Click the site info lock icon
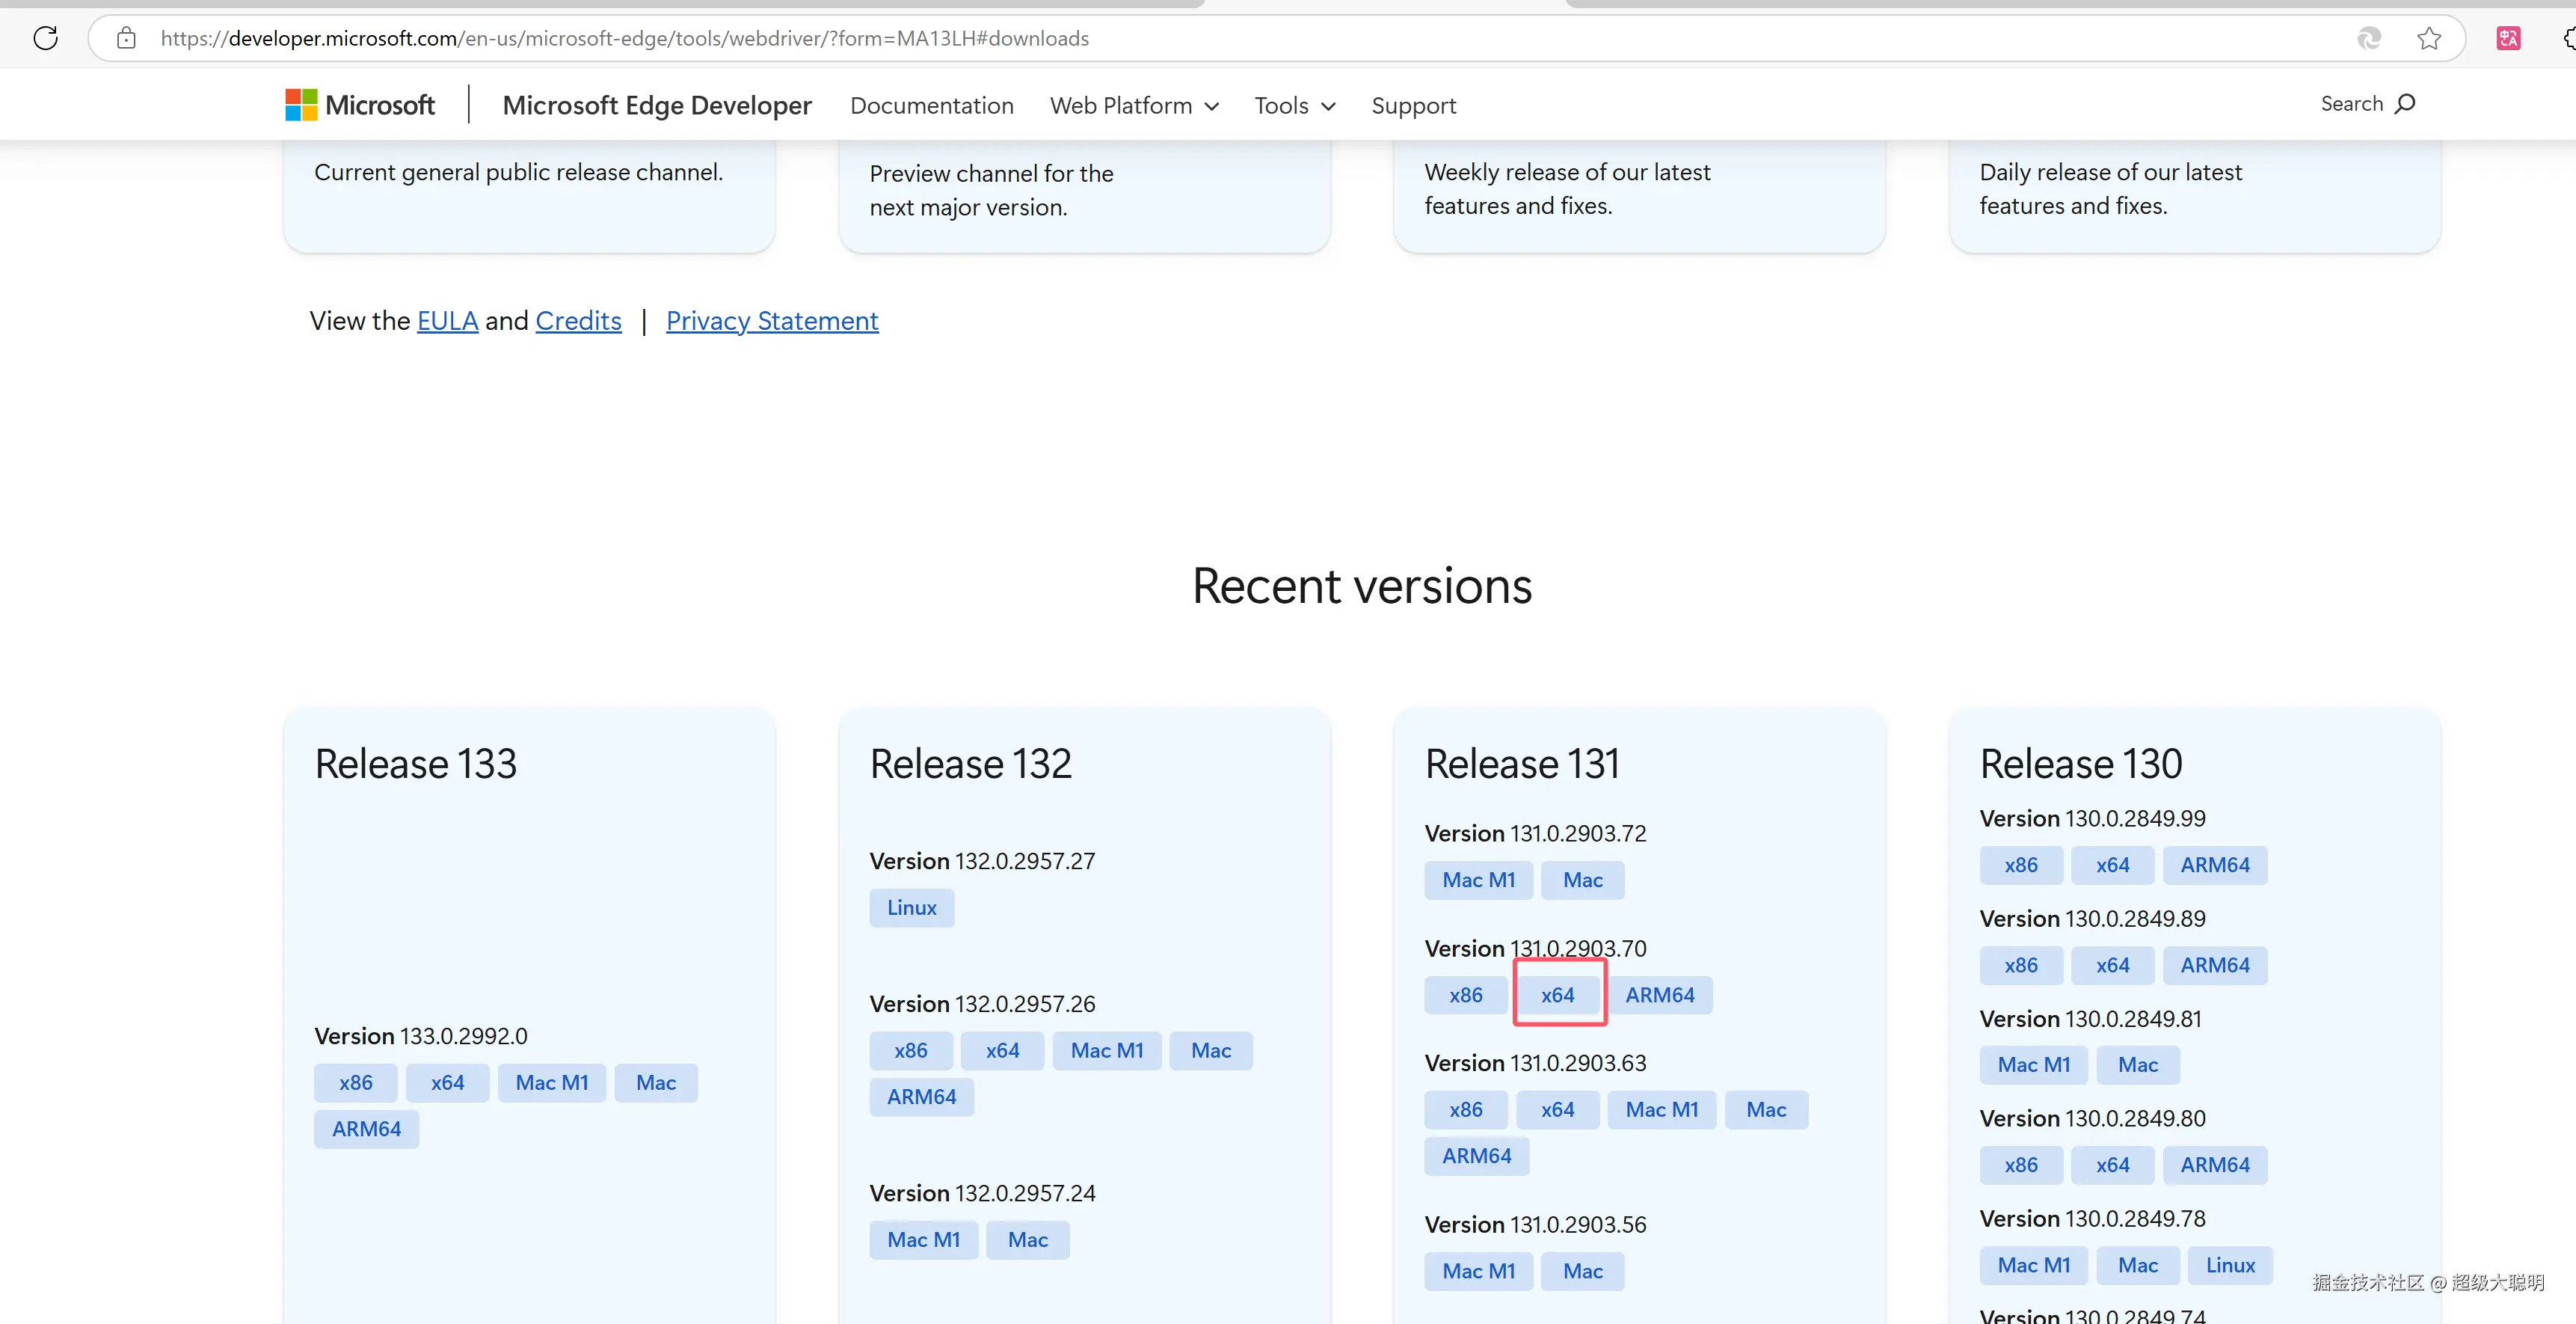The width and height of the screenshot is (2576, 1324). (126, 38)
